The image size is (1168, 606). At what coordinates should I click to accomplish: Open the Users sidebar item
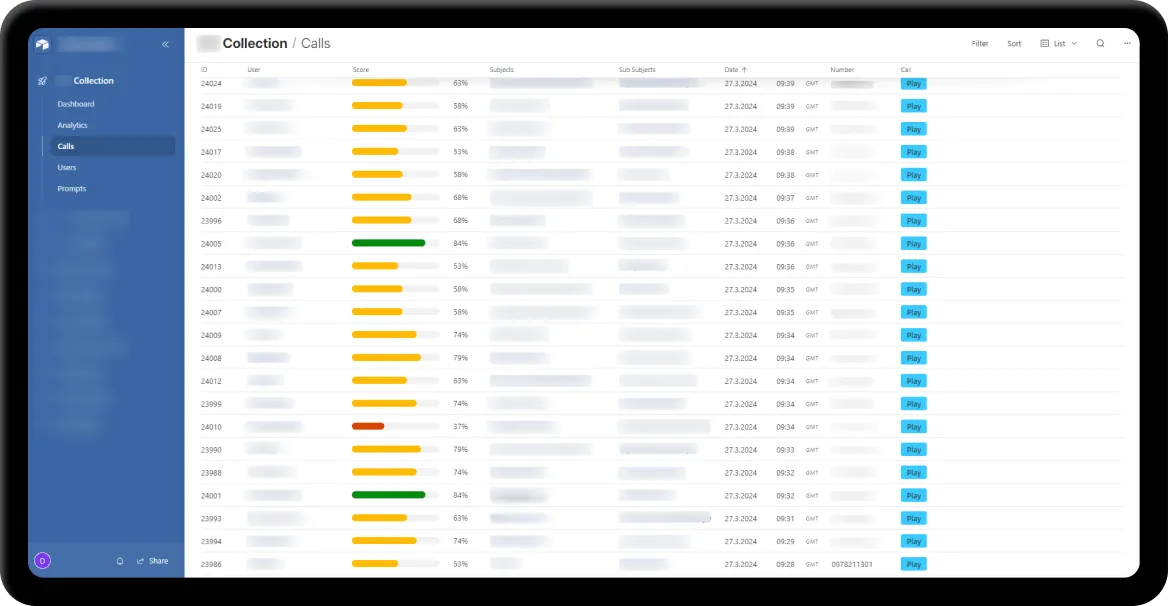coord(66,168)
